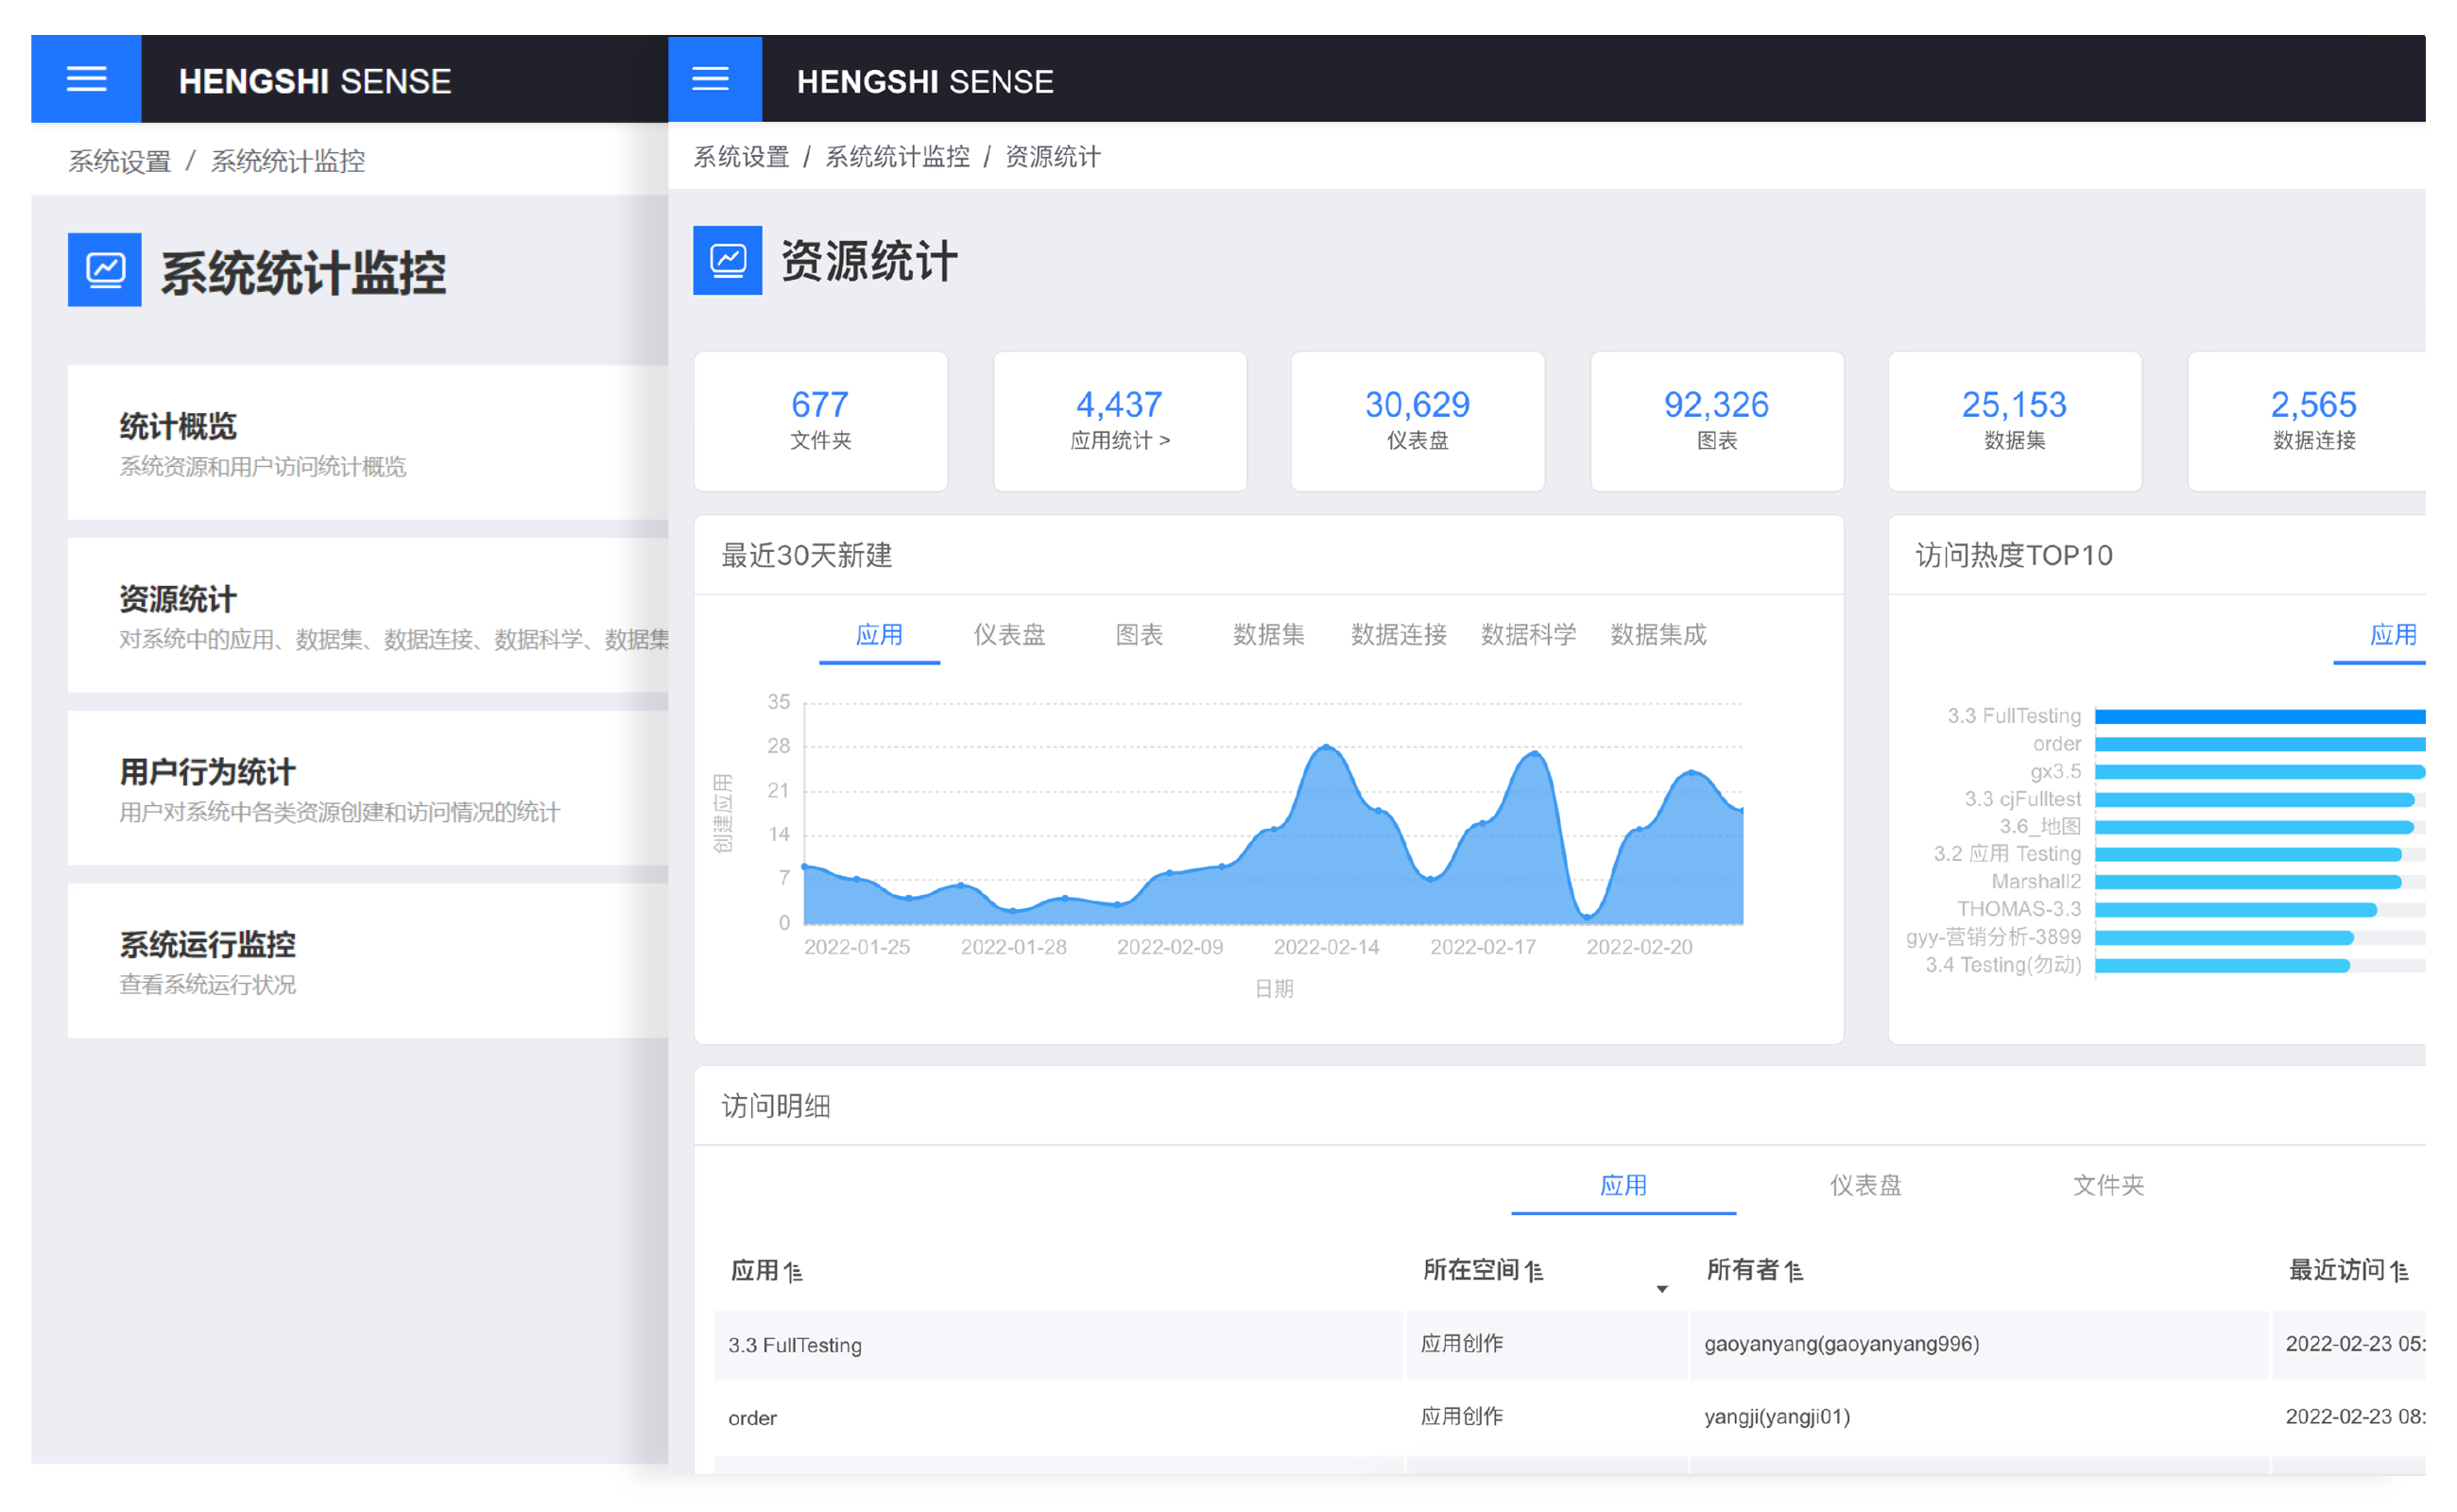Sort by 最近访问 column sort icon

click(x=2399, y=1271)
